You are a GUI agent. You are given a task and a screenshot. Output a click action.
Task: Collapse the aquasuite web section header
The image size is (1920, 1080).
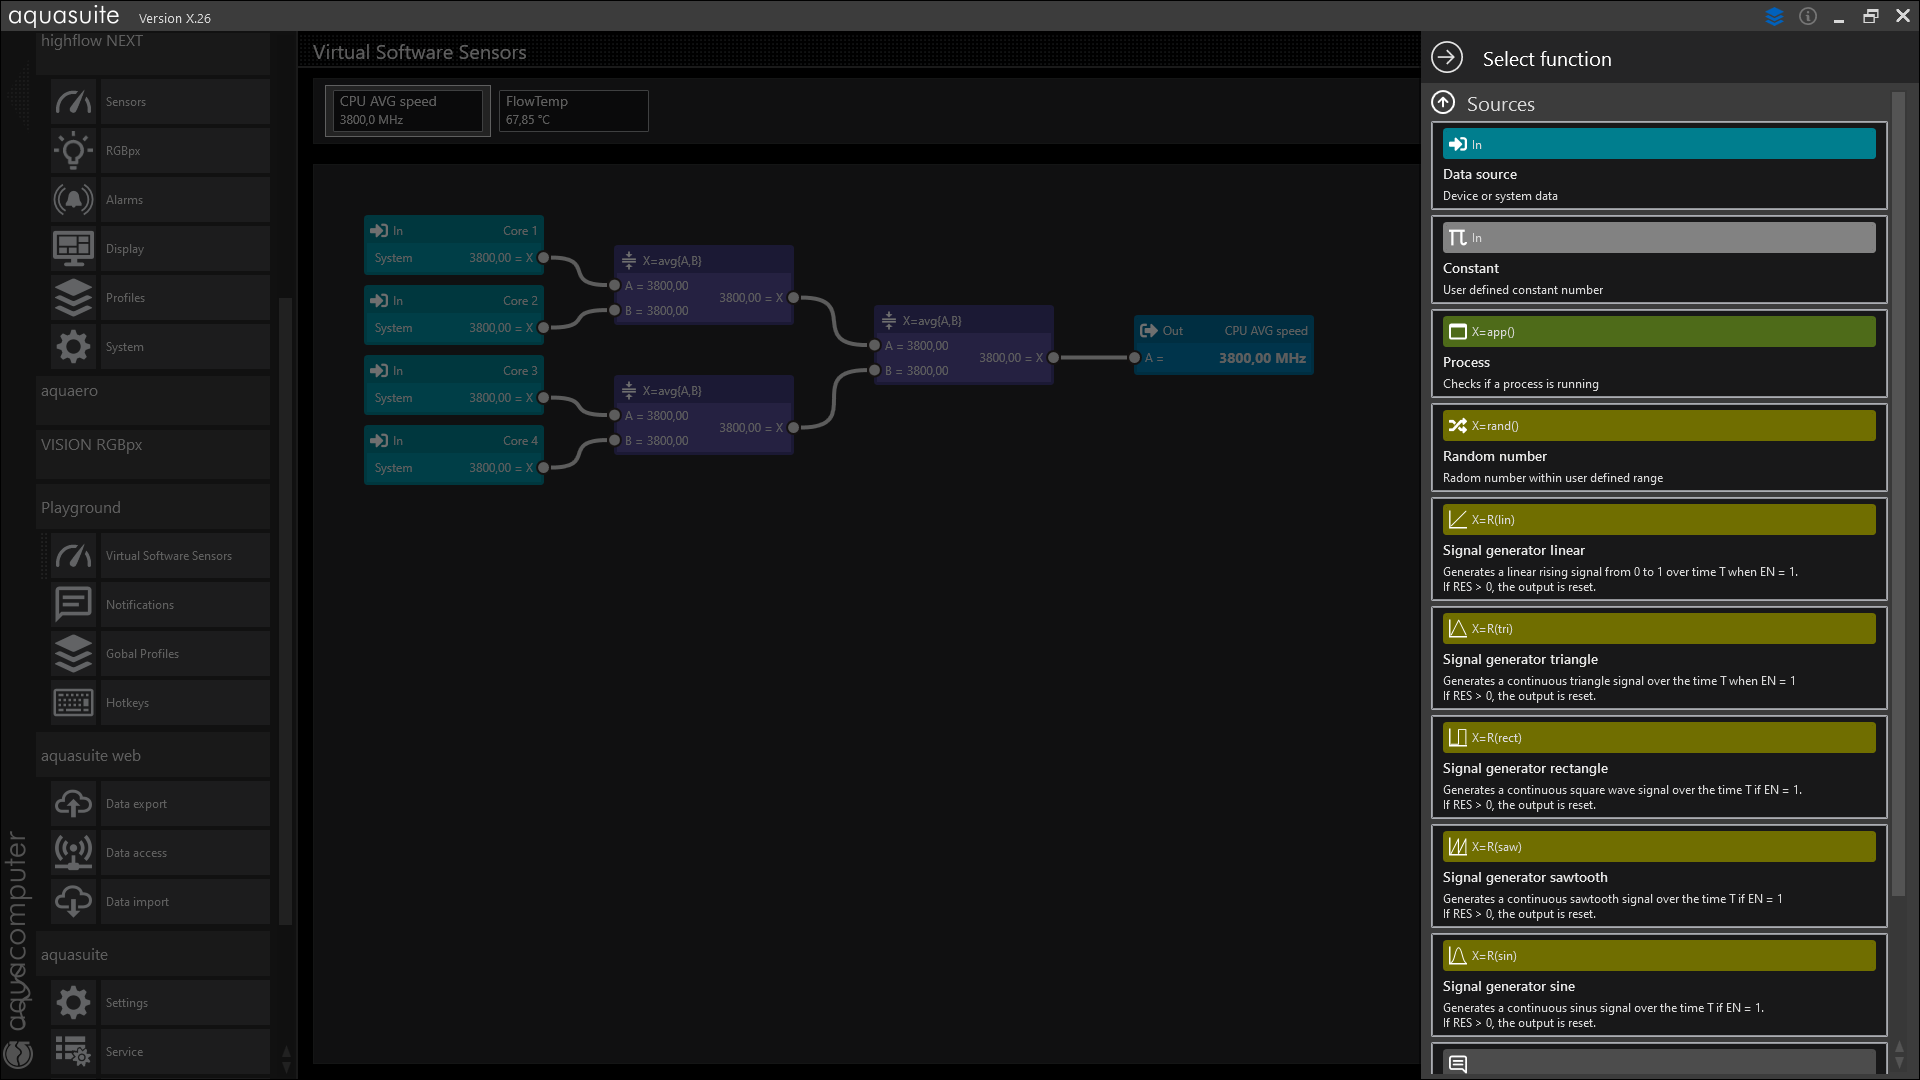pos(153,755)
